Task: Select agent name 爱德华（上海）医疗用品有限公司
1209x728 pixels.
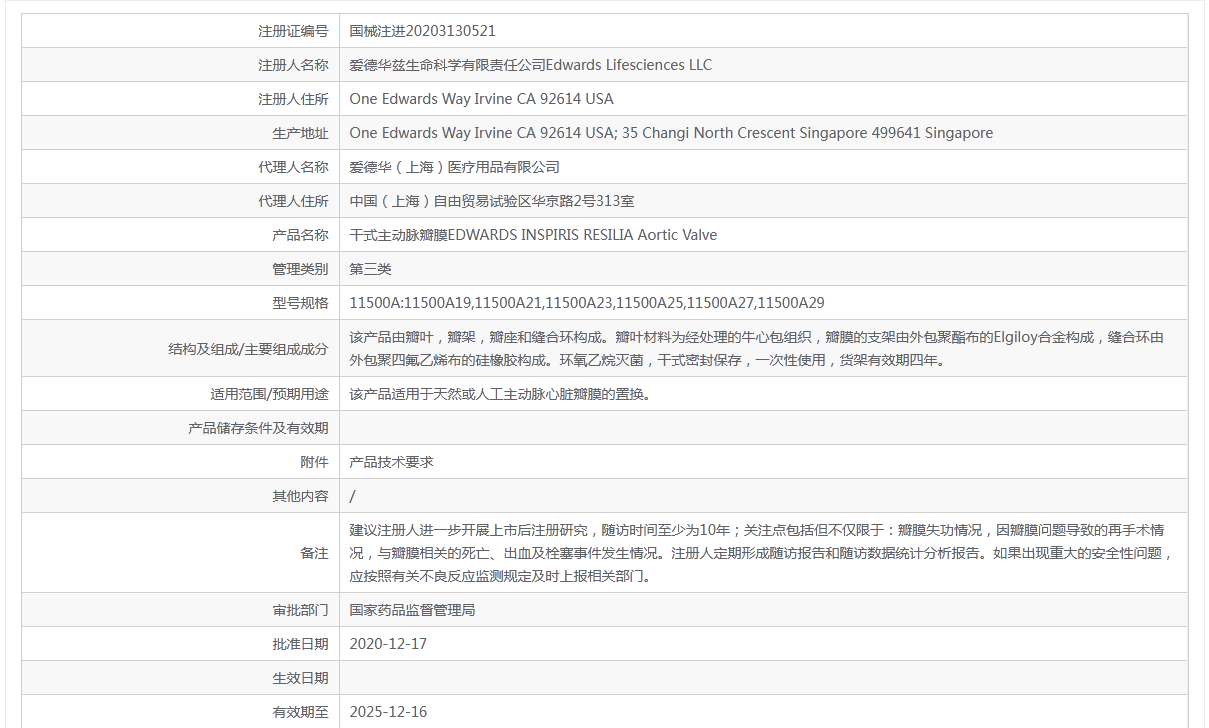Action: (454, 167)
